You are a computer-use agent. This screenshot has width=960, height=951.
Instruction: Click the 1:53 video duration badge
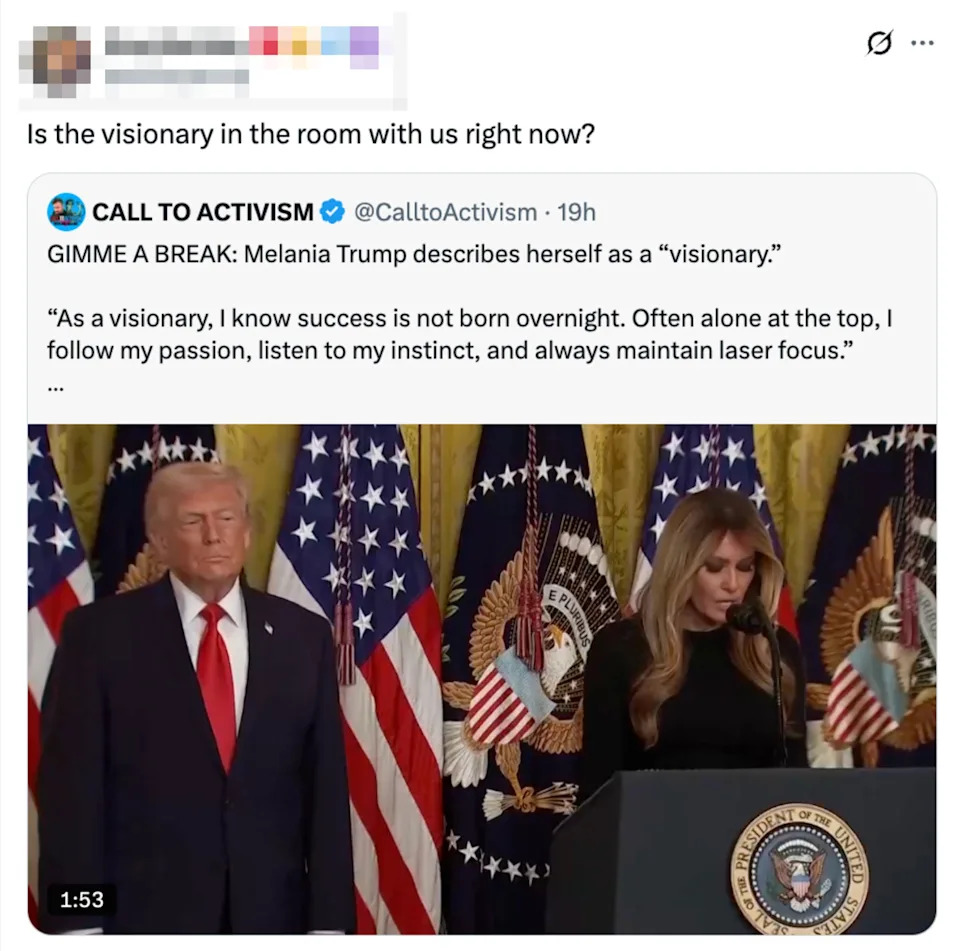coord(81,899)
